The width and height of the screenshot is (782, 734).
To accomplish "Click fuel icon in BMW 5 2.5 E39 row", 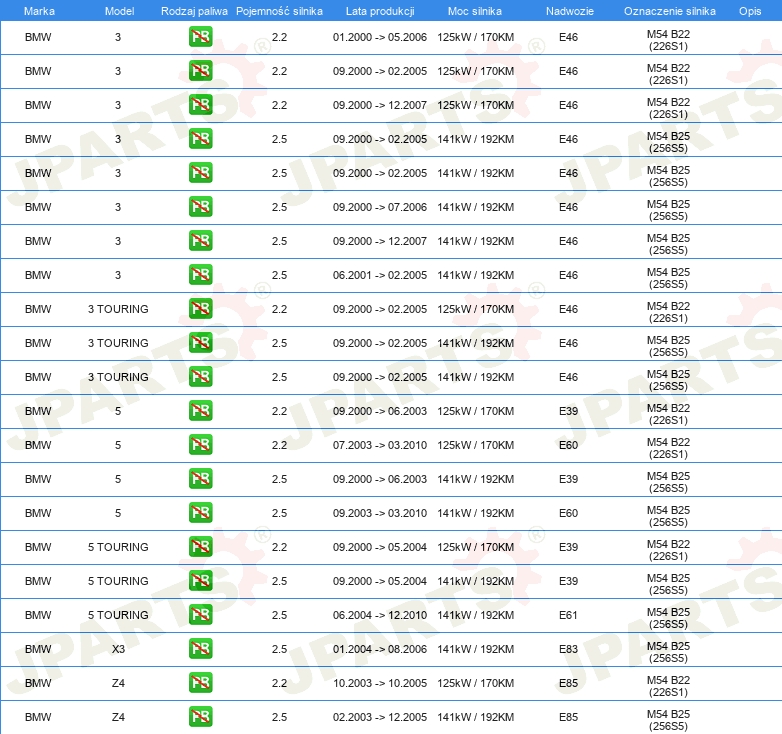I will pyautogui.click(x=200, y=479).
